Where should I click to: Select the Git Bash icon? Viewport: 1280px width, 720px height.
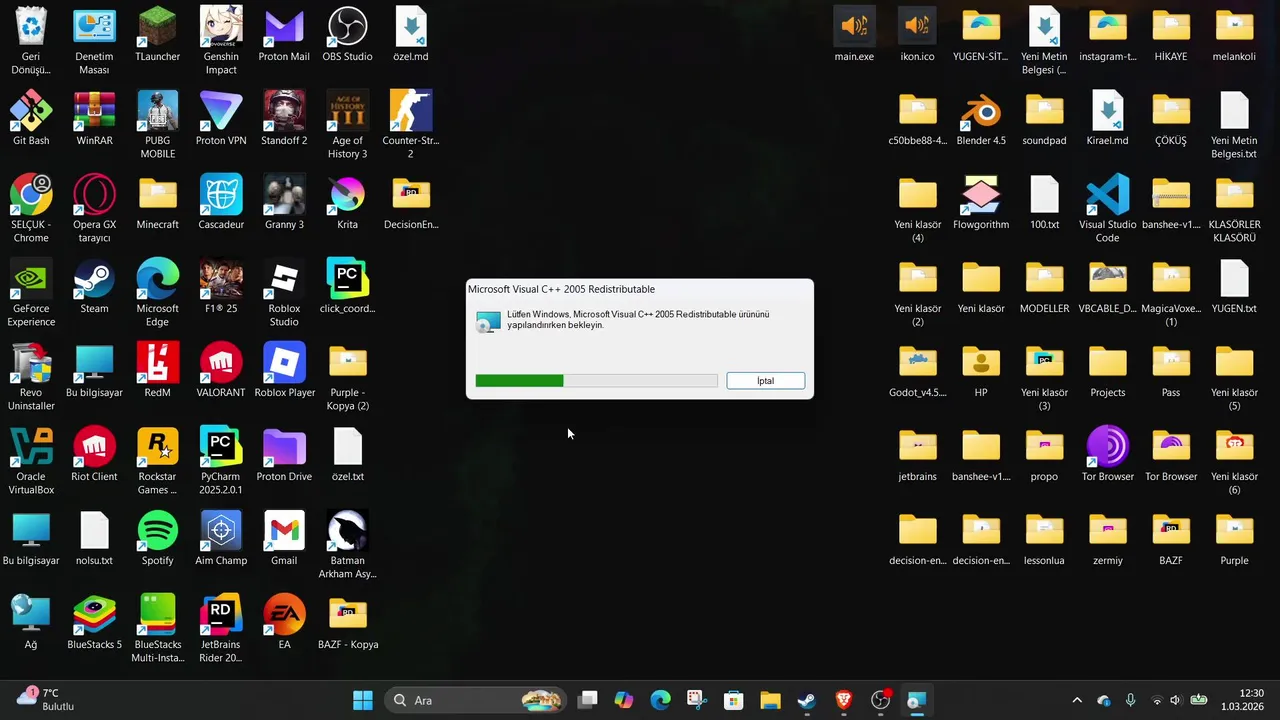pos(31,118)
